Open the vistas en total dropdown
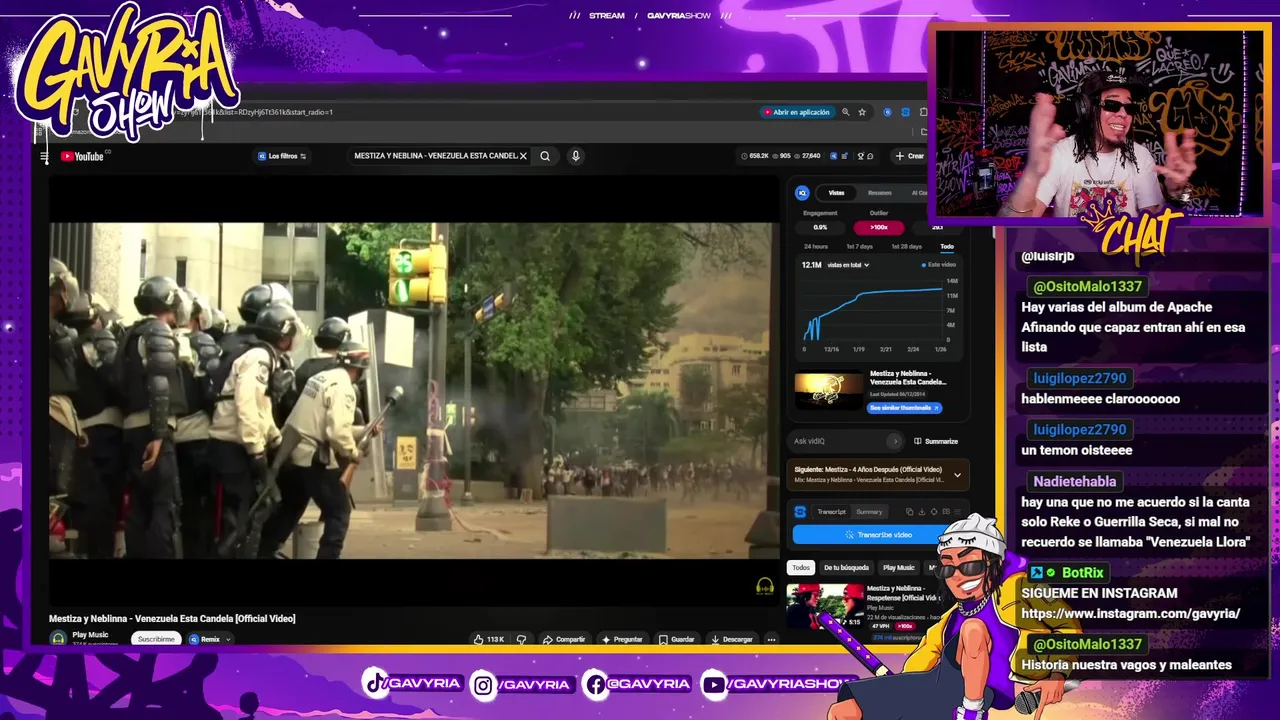The width and height of the screenshot is (1280, 720). tap(848, 265)
